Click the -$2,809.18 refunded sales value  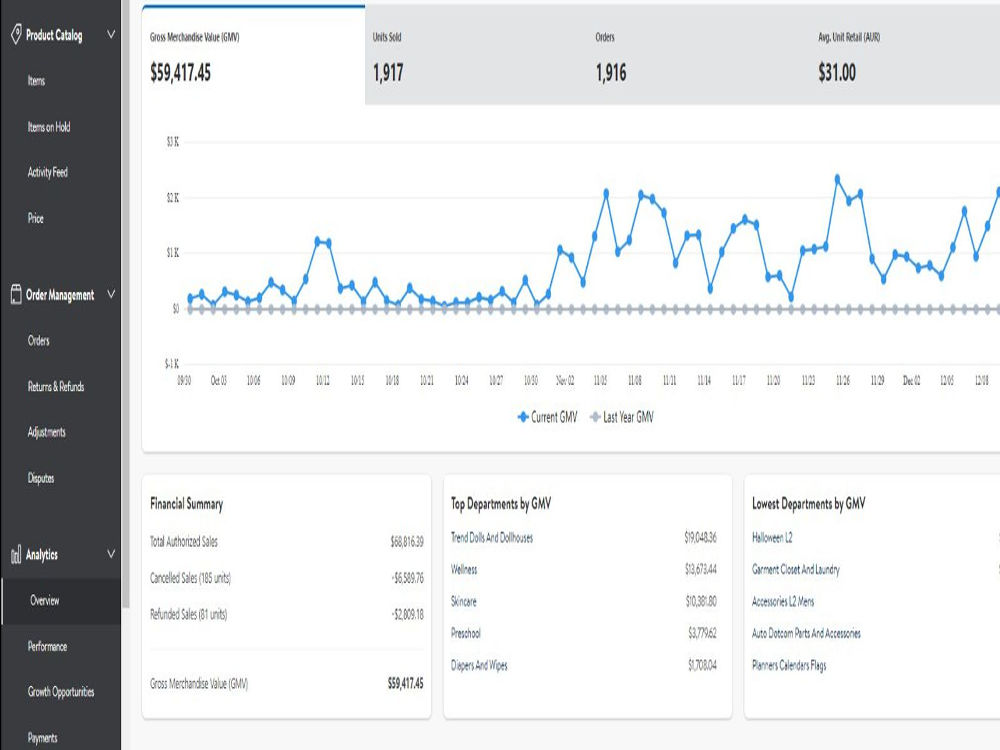pyautogui.click(x=408, y=615)
